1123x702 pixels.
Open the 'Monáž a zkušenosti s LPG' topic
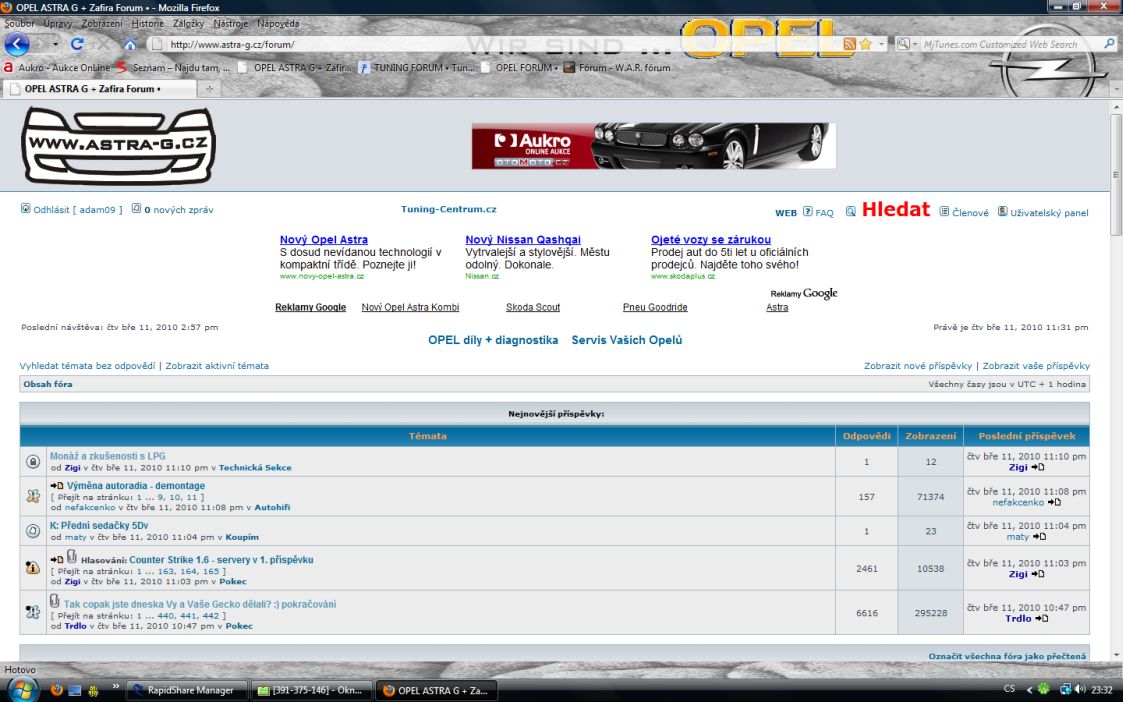click(x=107, y=456)
